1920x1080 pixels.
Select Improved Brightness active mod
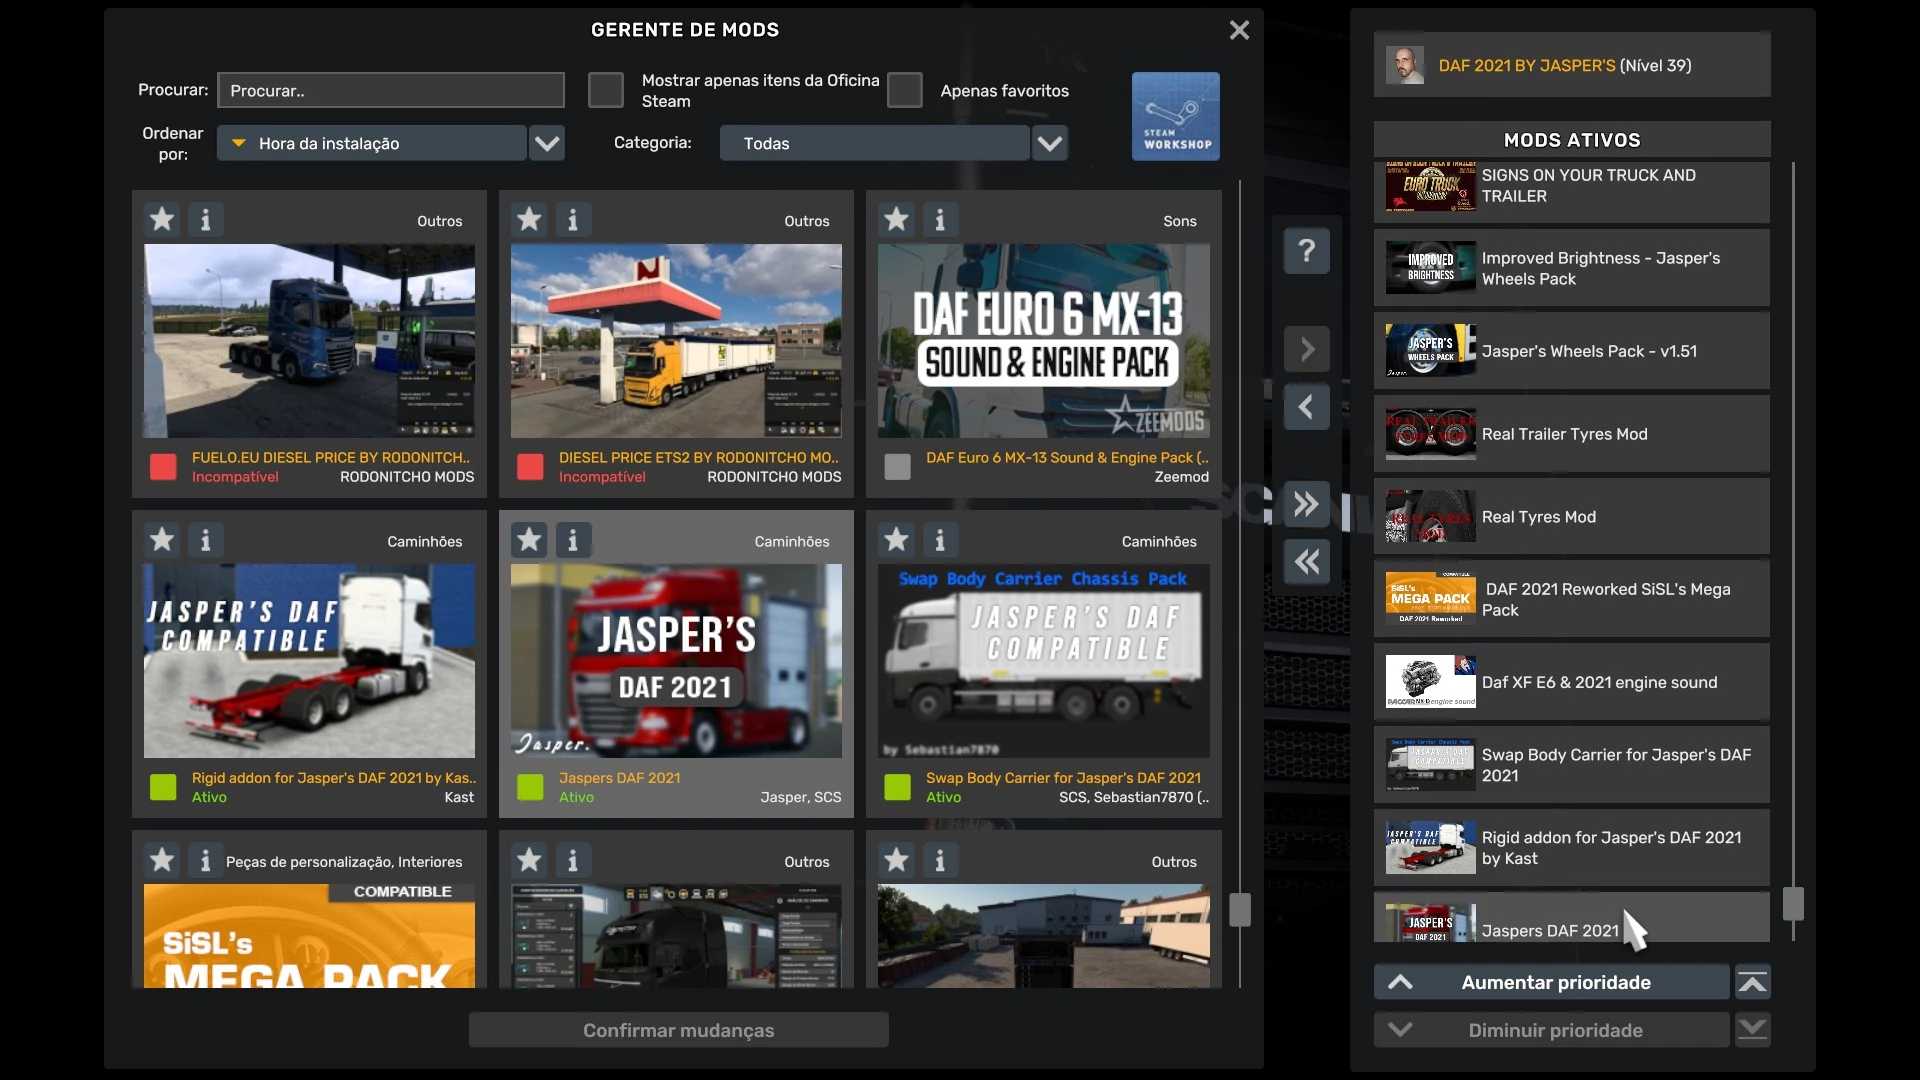pyautogui.click(x=1572, y=268)
